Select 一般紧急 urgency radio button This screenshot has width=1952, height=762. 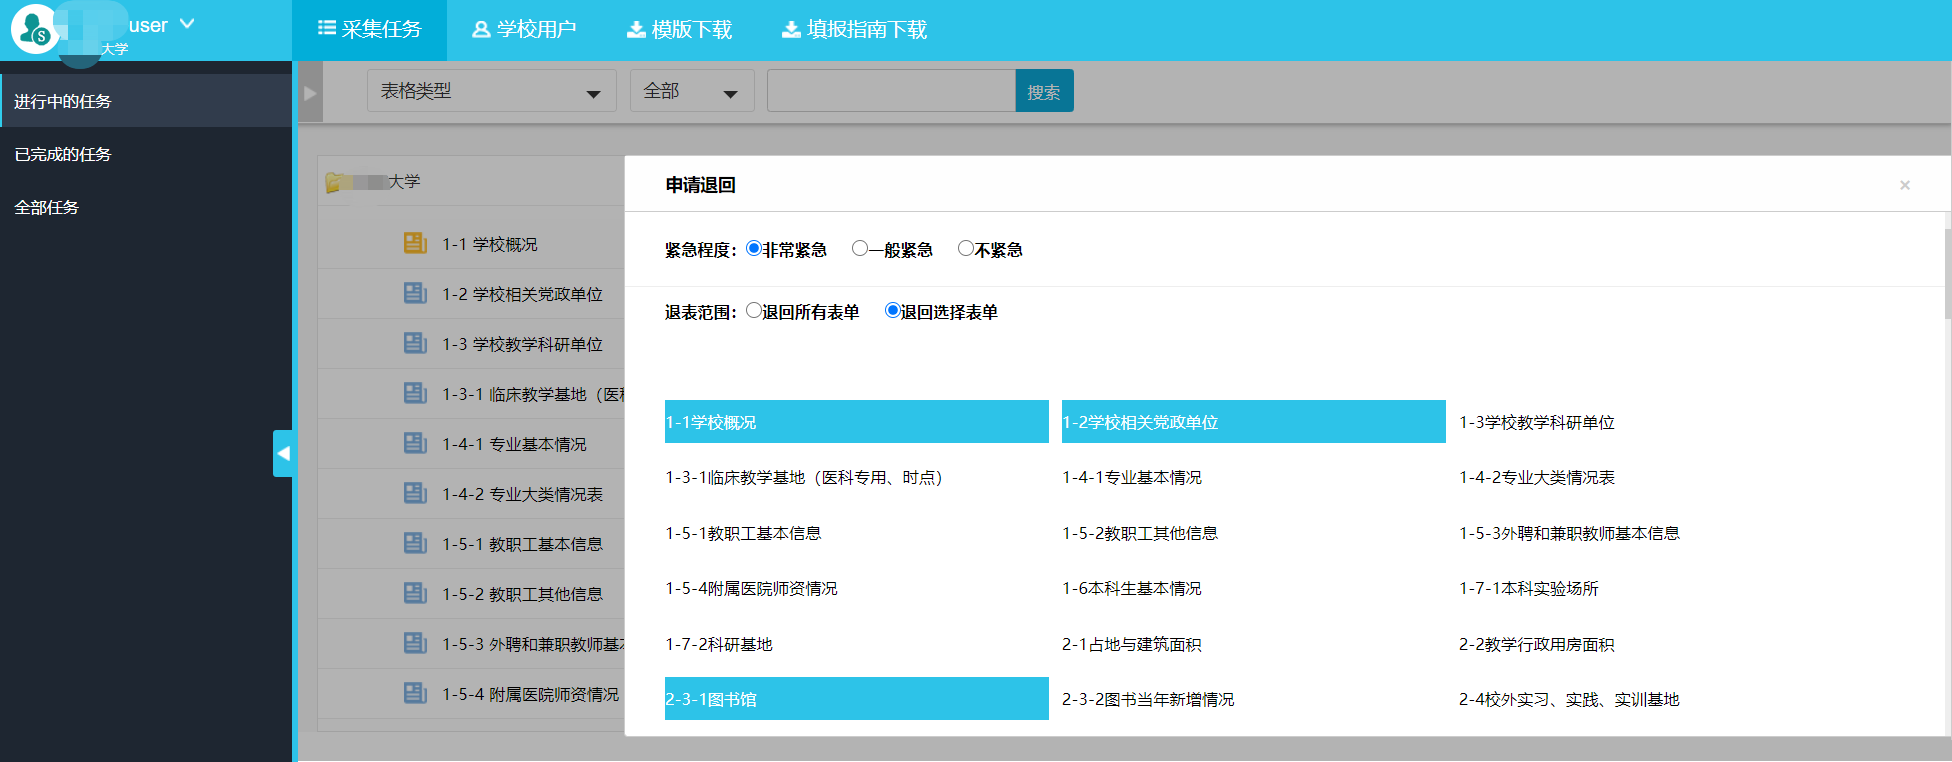click(x=859, y=248)
